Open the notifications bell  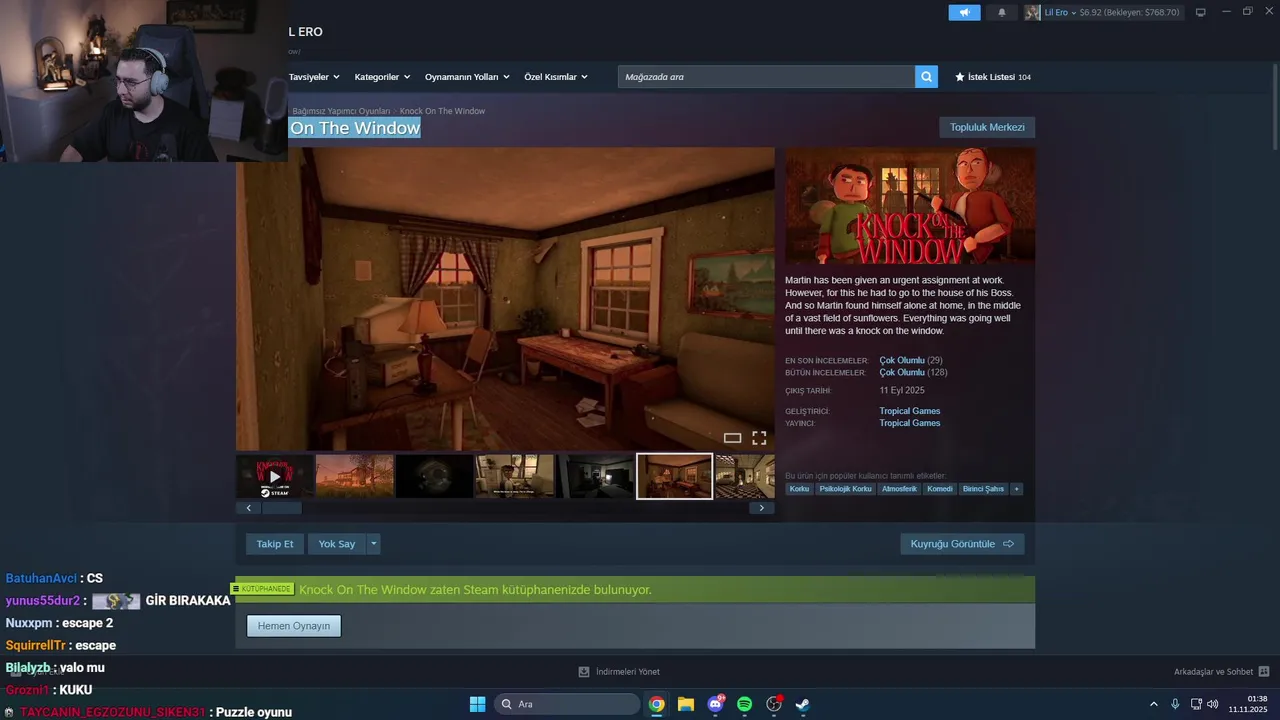(x=1002, y=12)
